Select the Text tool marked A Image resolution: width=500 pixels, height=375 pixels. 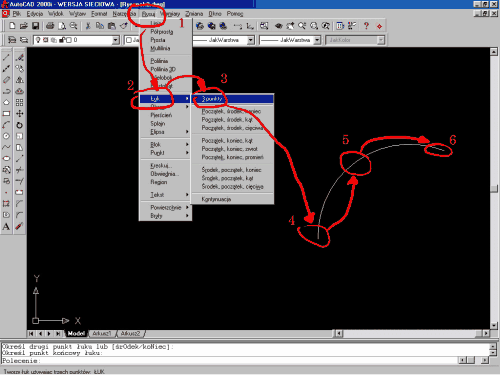tap(6, 226)
